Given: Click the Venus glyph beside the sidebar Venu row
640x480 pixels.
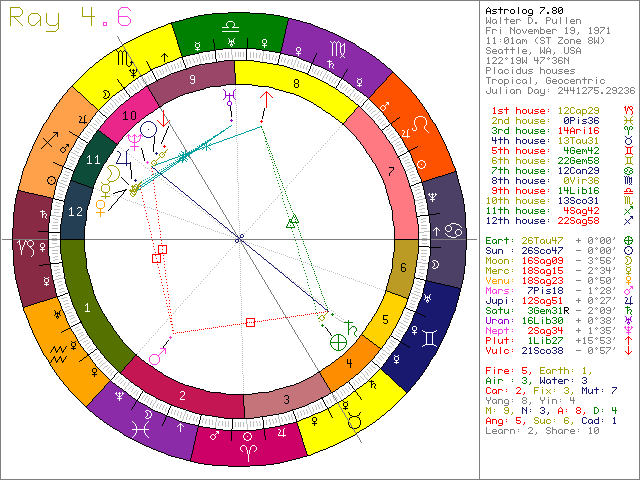Looking at the screenshot, I should coord(629,281).
